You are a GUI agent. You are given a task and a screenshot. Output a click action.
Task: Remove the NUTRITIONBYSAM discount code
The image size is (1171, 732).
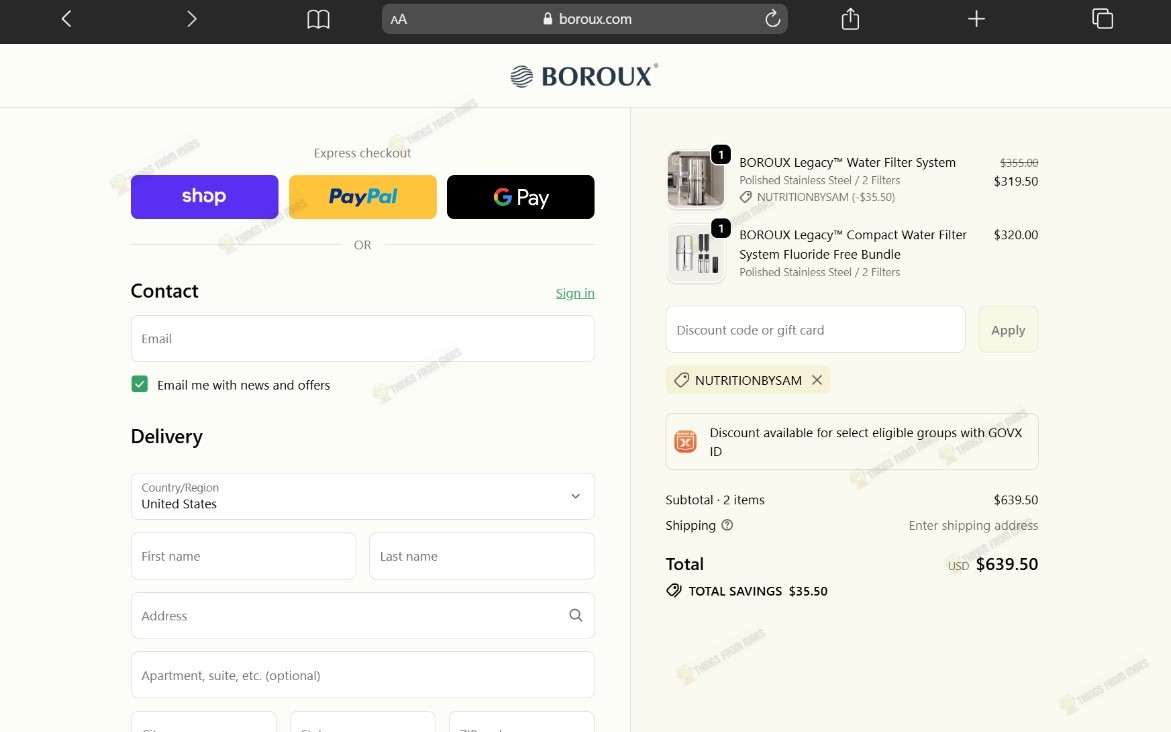[x=817, y=379]
